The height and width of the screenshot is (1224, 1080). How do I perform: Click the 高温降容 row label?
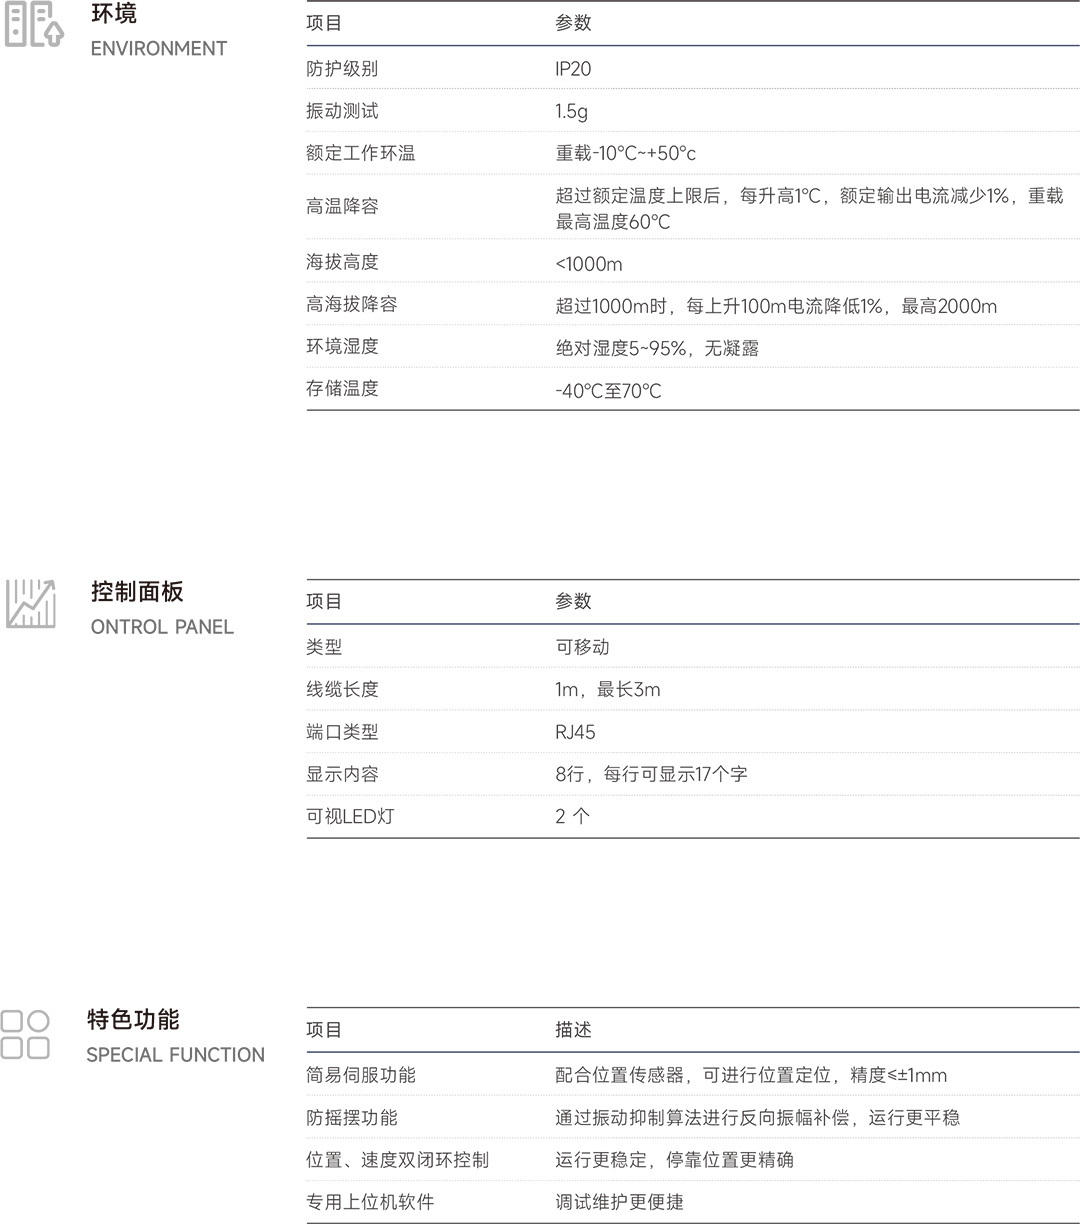(342, 206)
